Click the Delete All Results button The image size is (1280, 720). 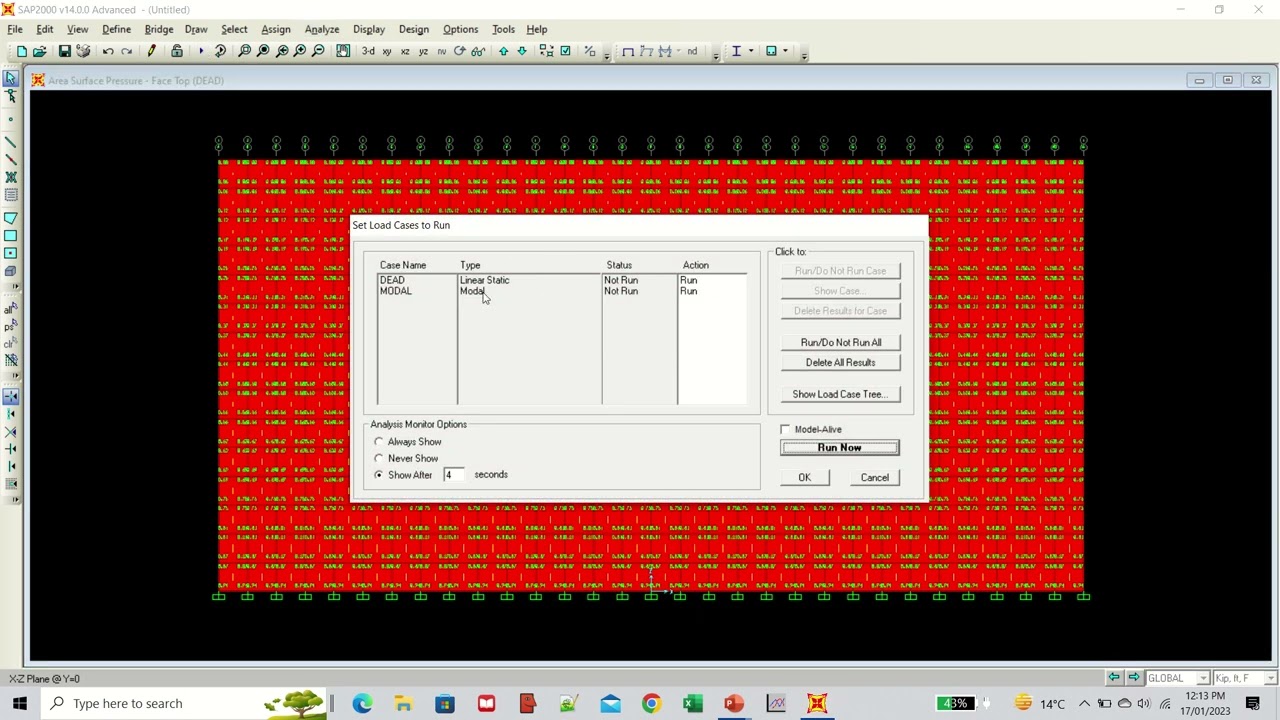pyautogui.click(x=841, y=363)
